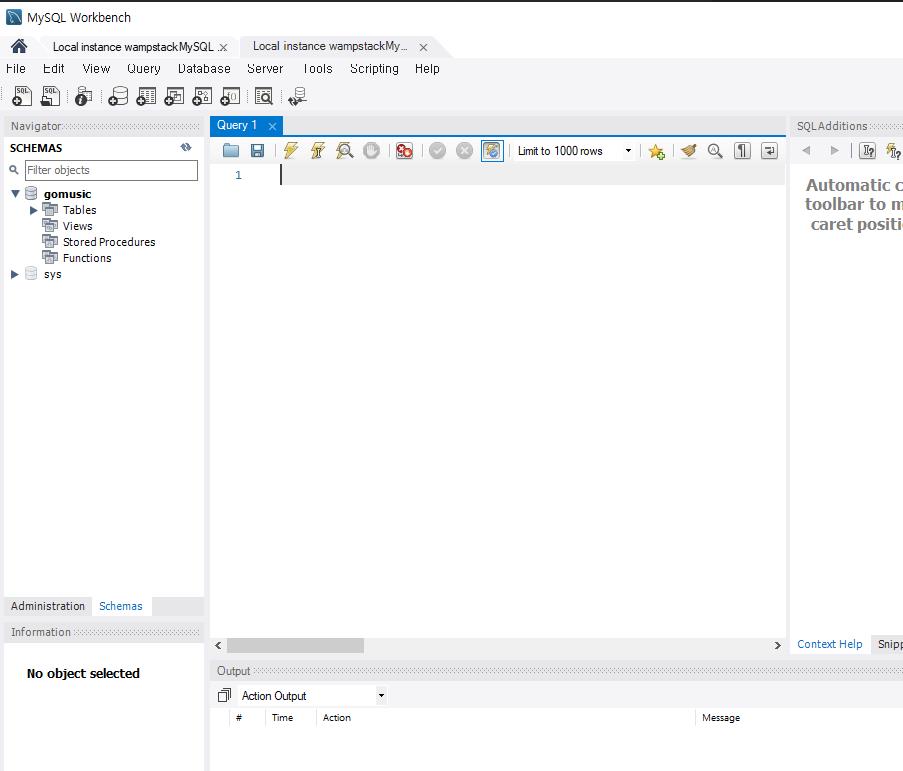Click the editor scroll left arrow
Screen dimensions: 903x771
point(218,645)
